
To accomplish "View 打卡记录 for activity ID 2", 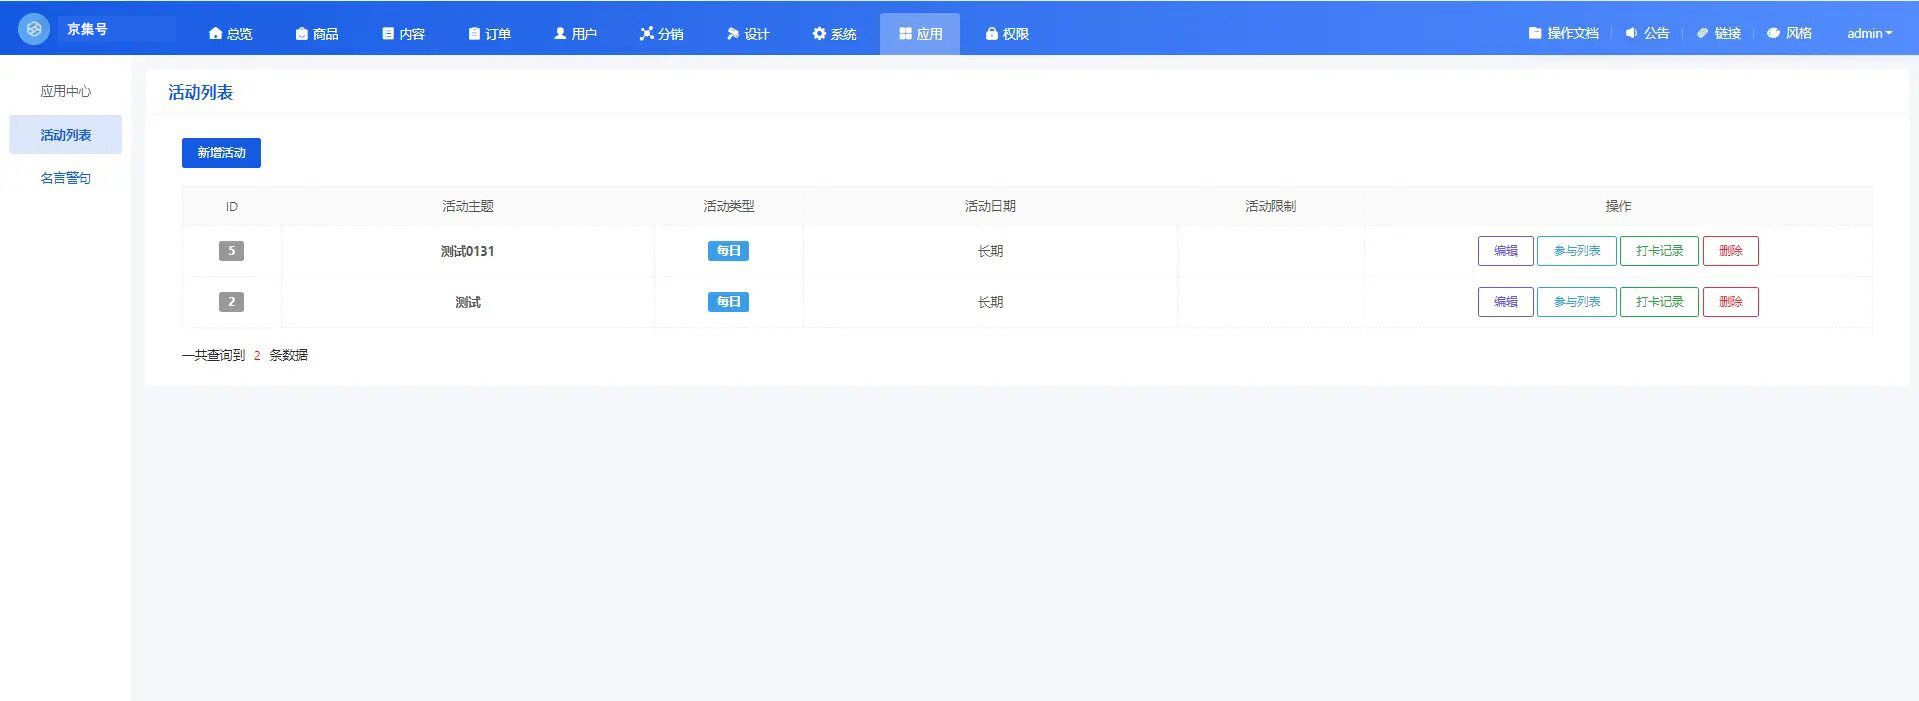I will (1659, 302).
